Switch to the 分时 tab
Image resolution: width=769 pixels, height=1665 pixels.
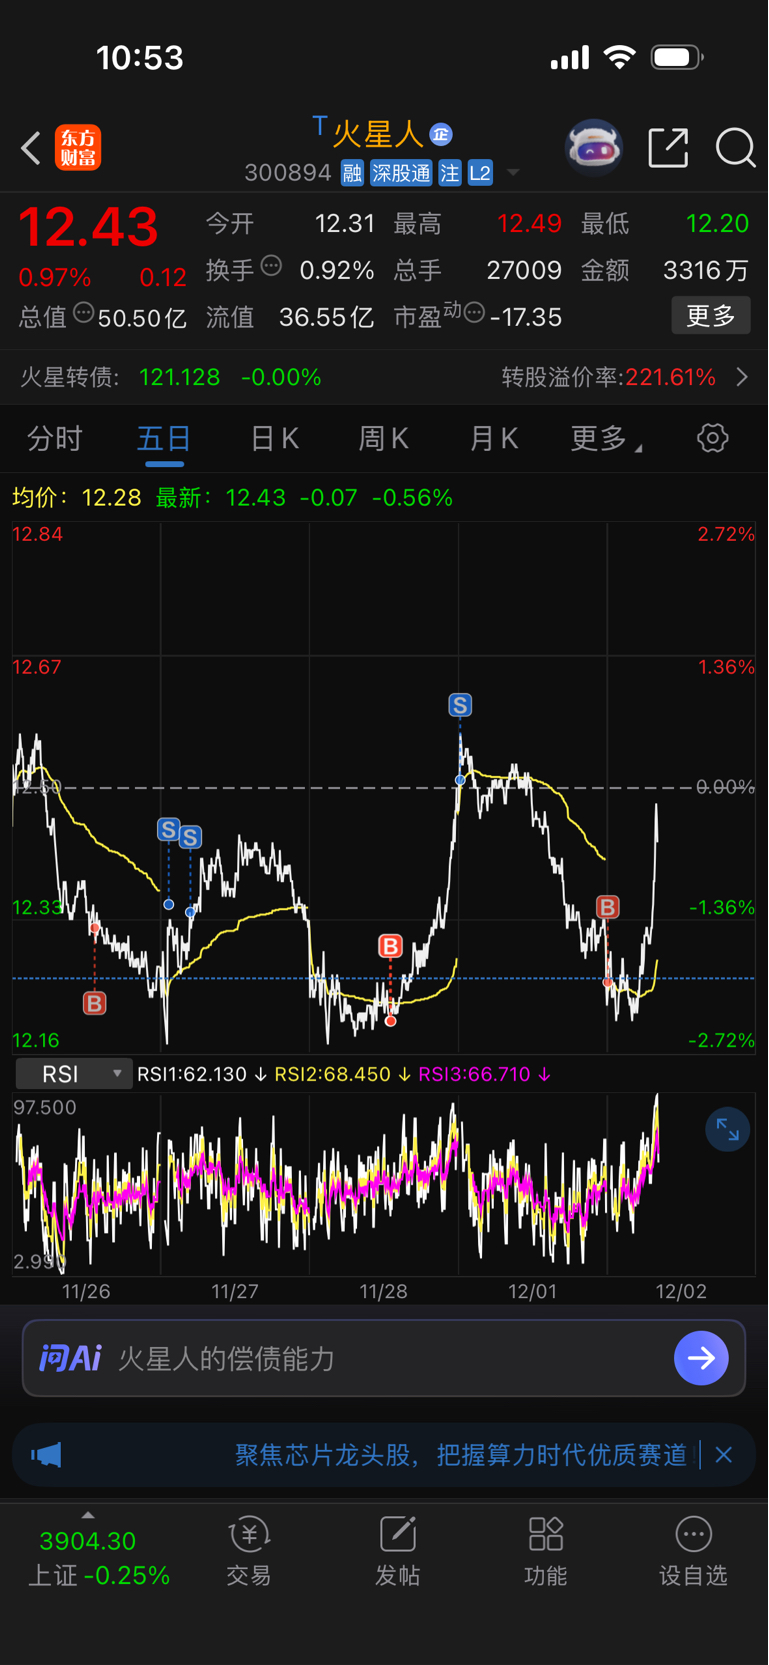(54, 438)
